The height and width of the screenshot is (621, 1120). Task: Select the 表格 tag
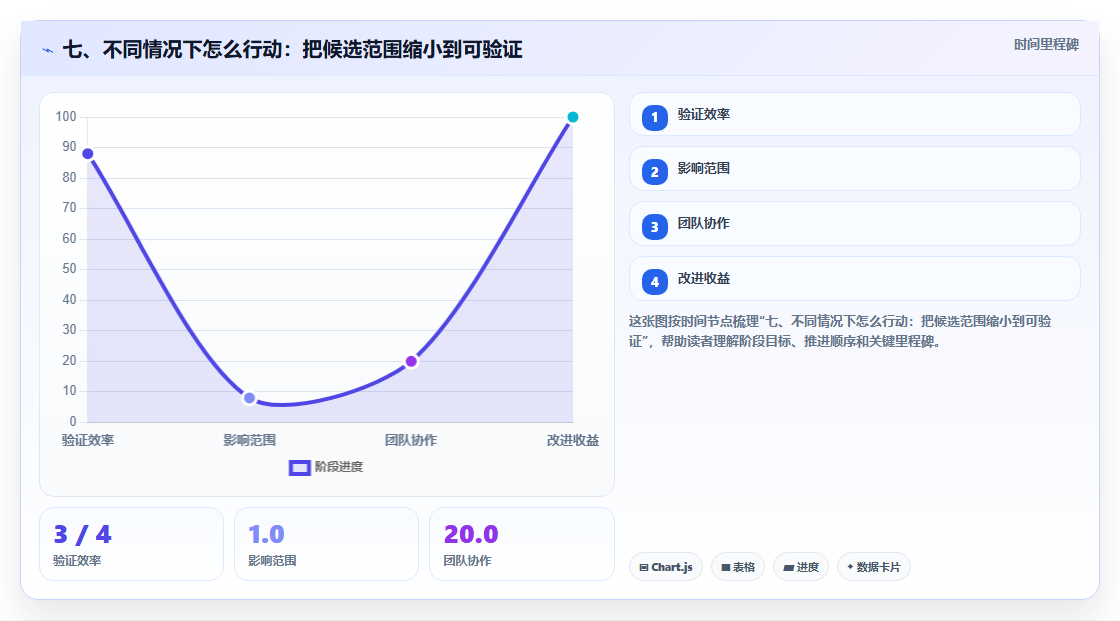coord(738,567)
